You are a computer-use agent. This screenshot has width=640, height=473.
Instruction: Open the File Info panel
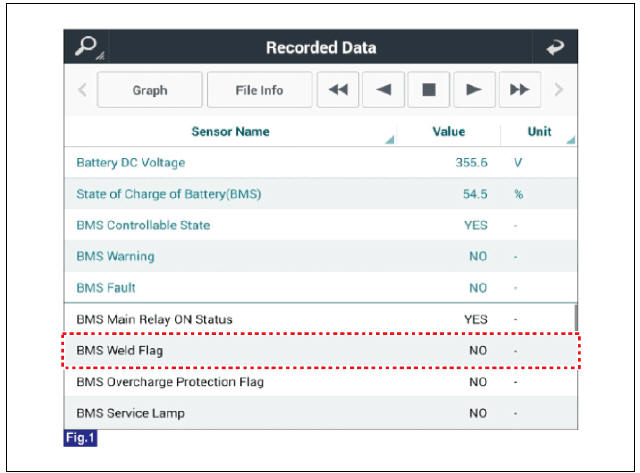coord(260,90)
